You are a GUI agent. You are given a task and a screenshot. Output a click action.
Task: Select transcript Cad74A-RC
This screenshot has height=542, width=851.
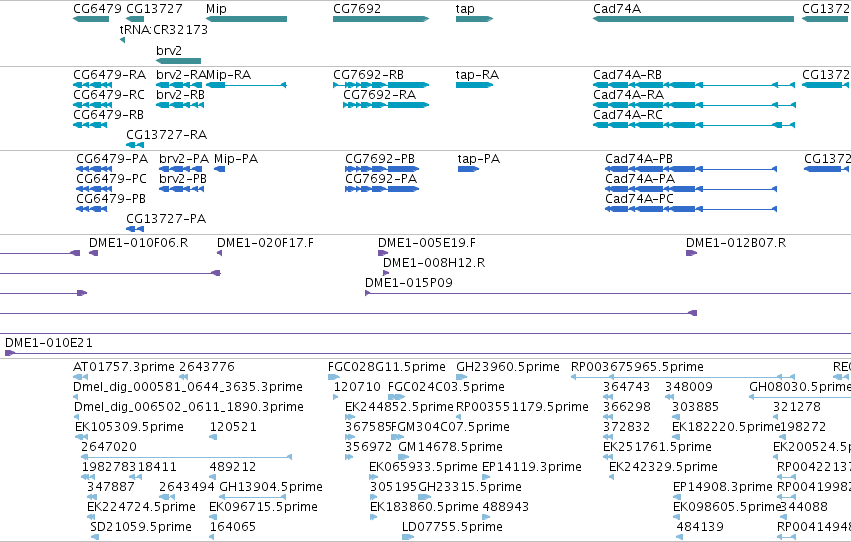click(x=694, y=125)
